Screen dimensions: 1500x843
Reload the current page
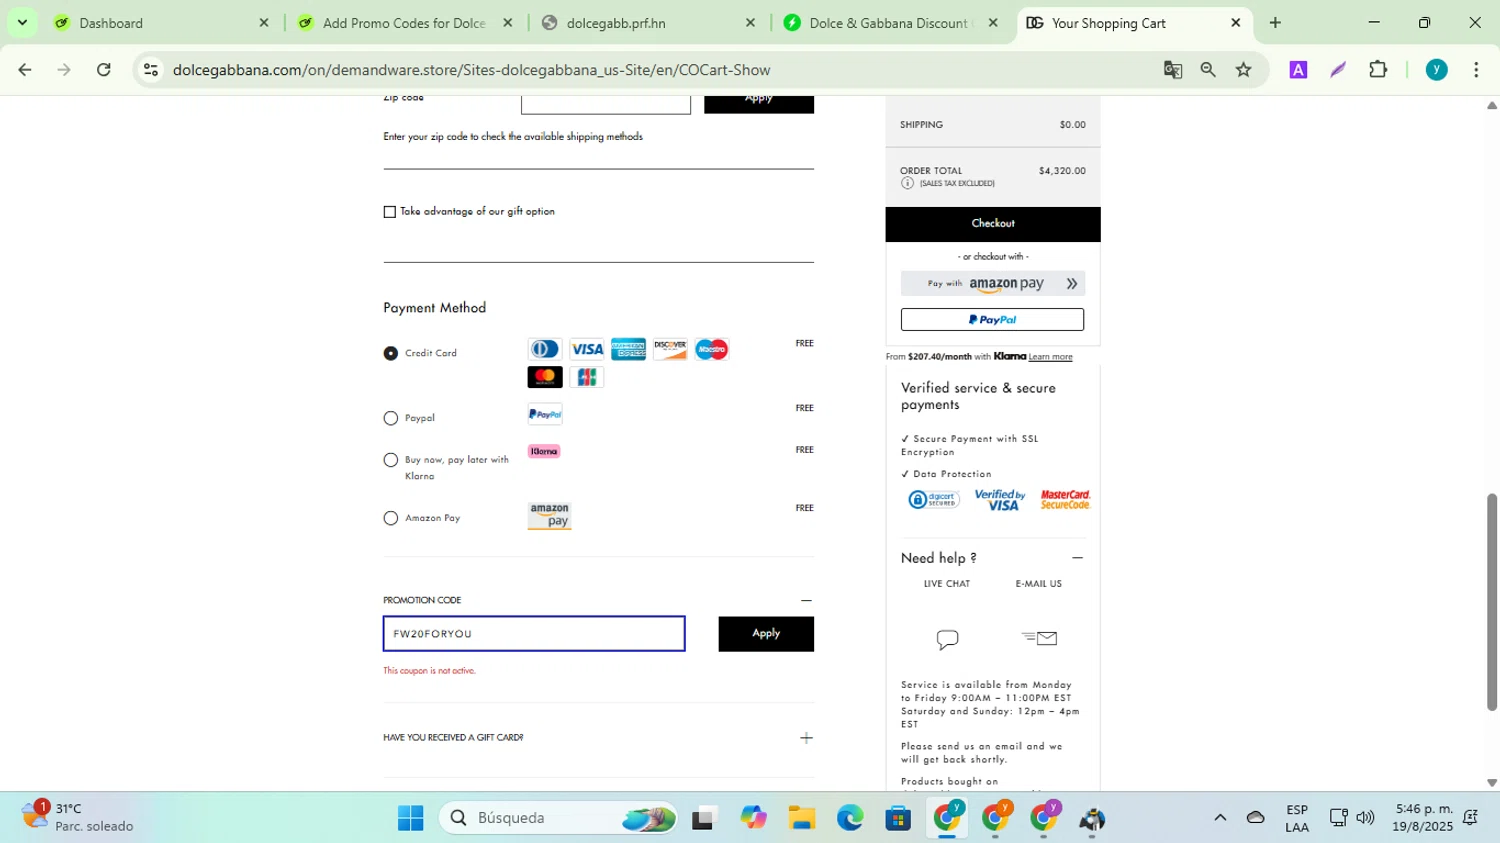[104, 70]
